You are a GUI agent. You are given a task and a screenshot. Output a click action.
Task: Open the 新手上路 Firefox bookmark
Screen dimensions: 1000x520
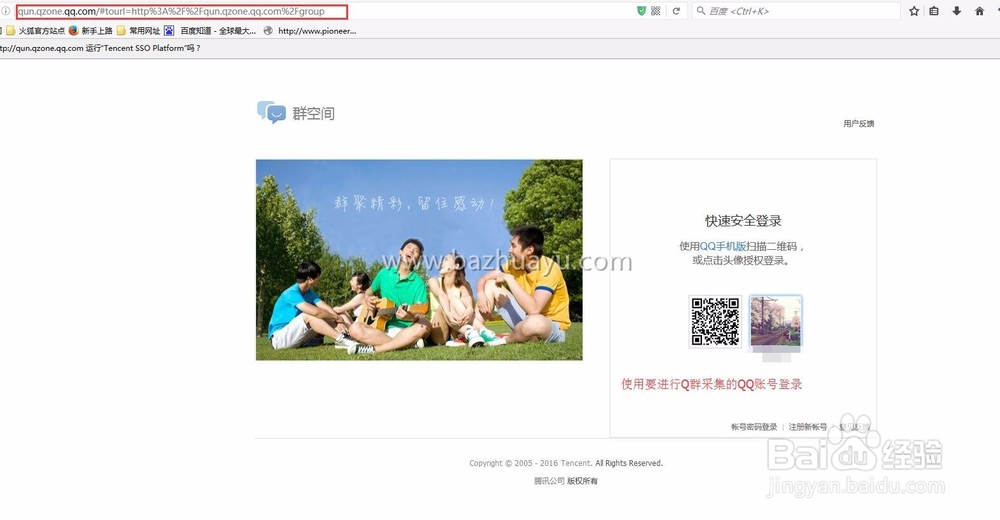91,31
